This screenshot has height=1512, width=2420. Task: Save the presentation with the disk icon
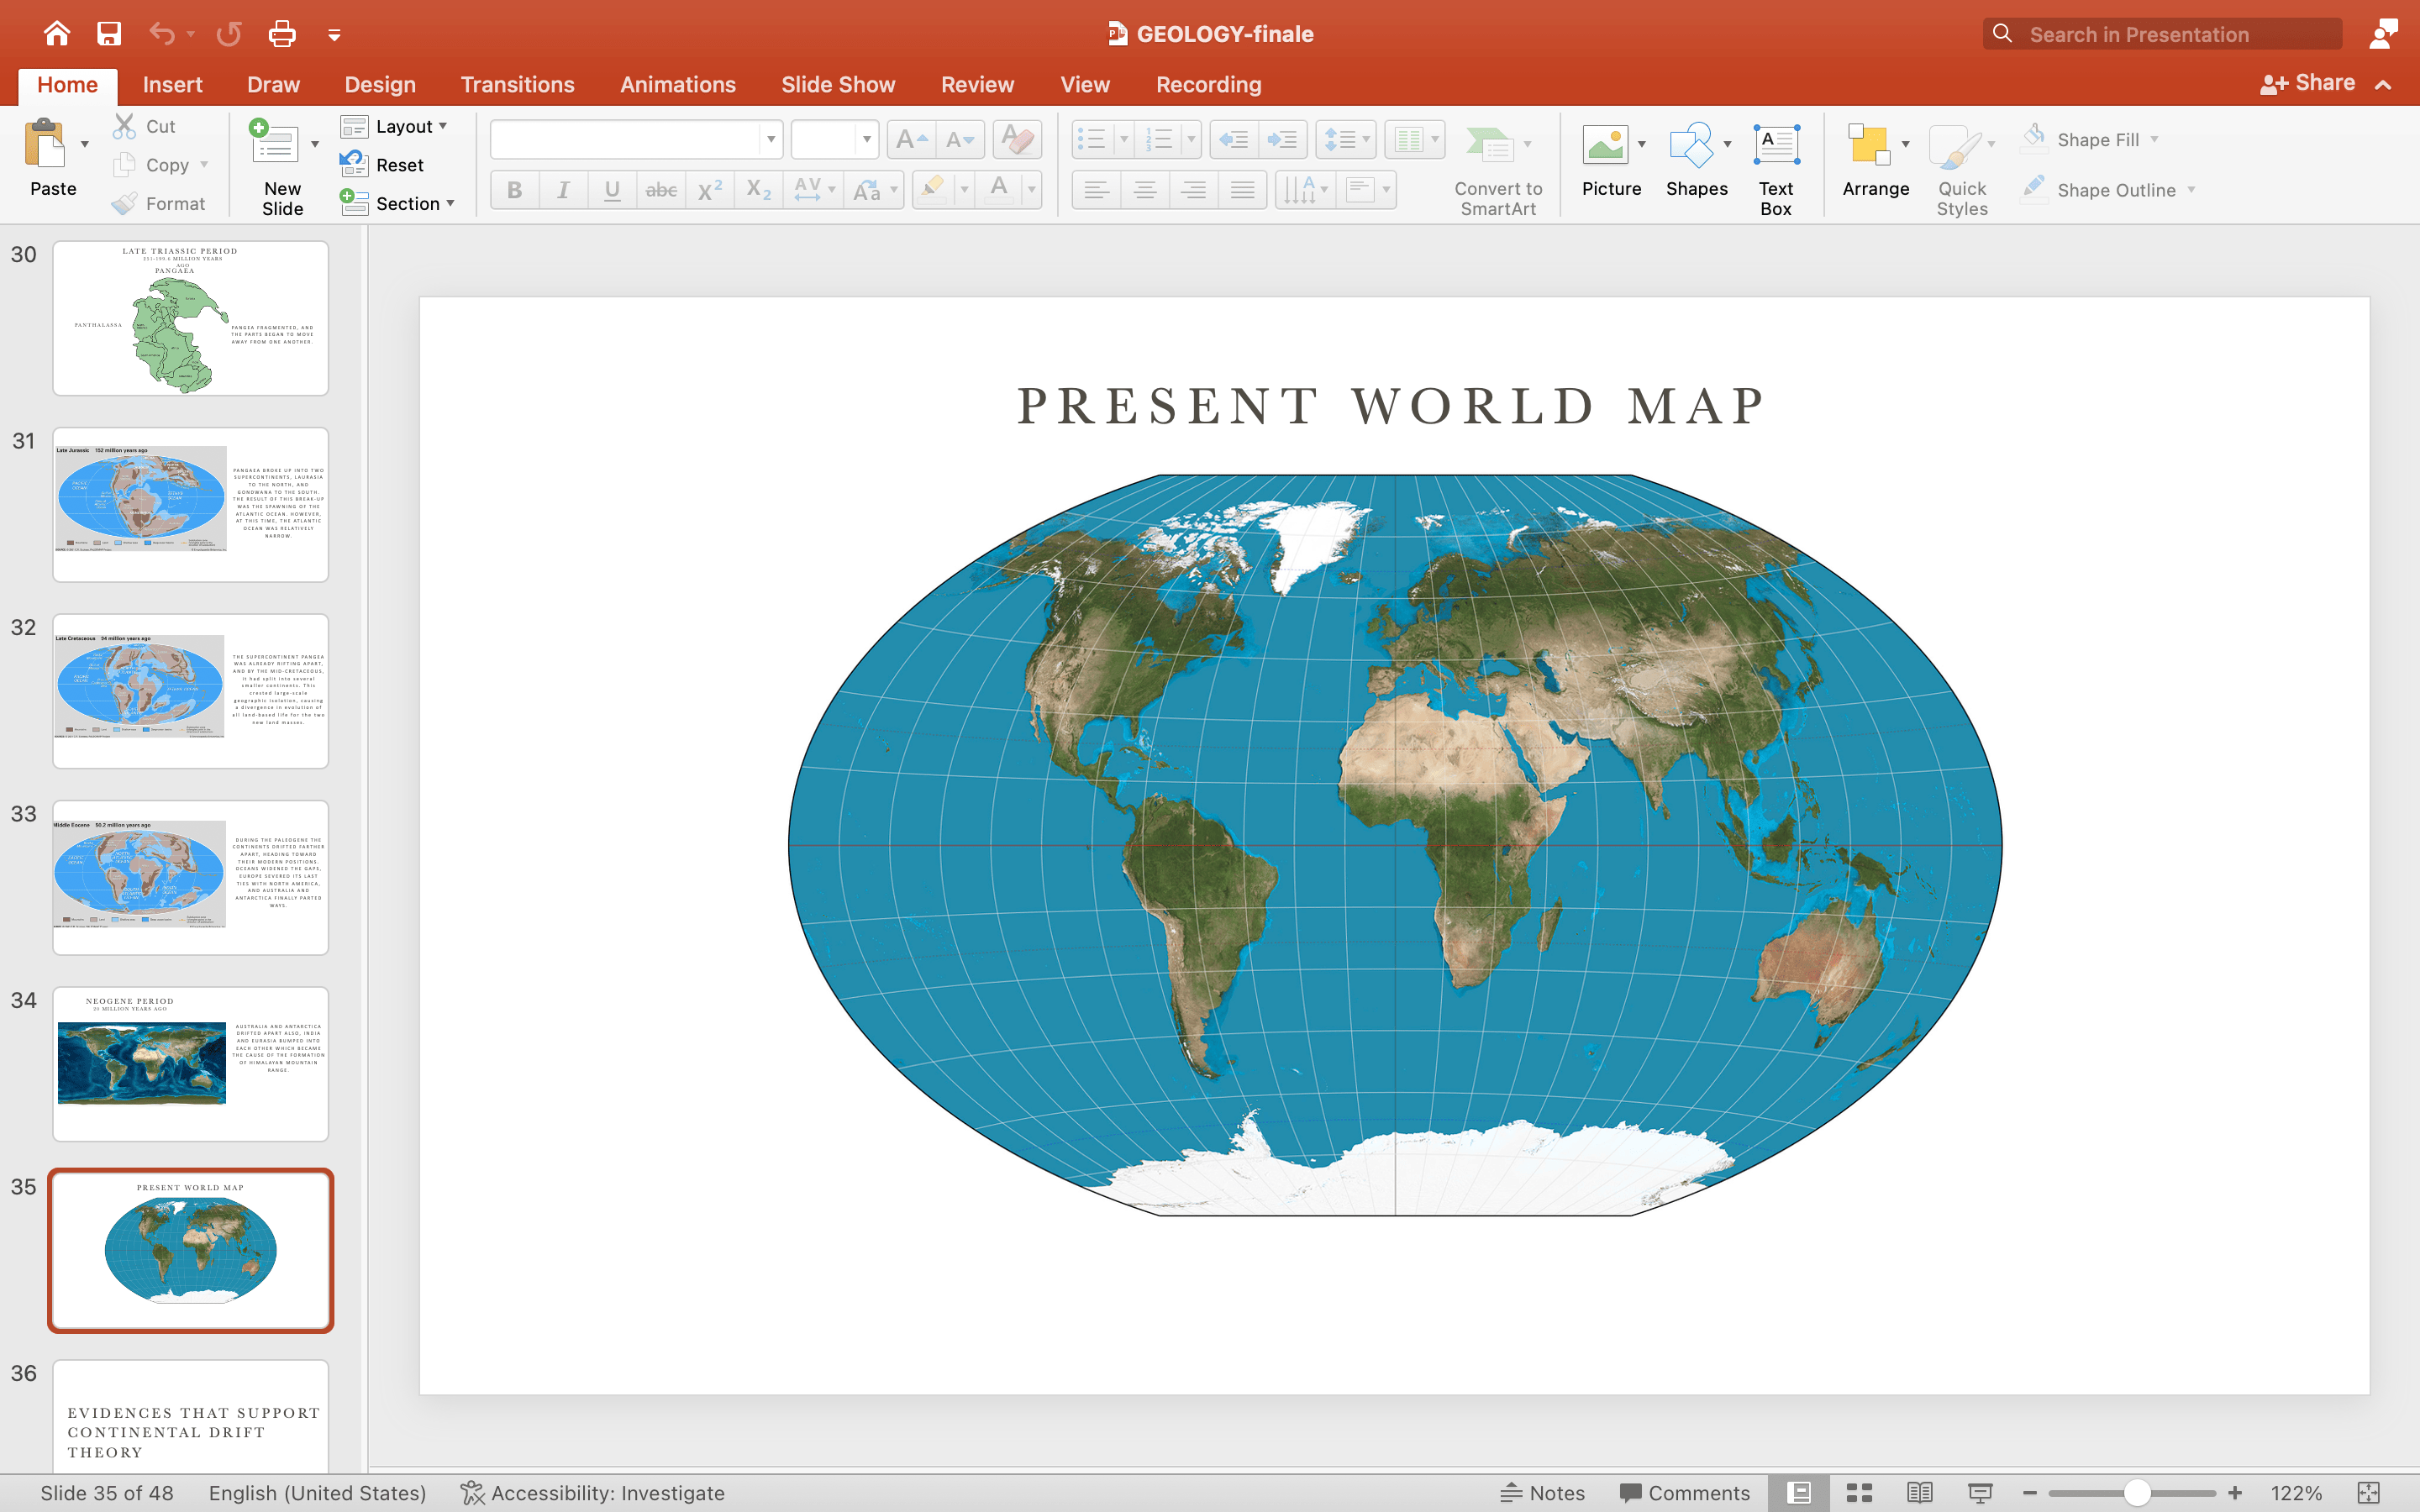click(x=109, y=34)
